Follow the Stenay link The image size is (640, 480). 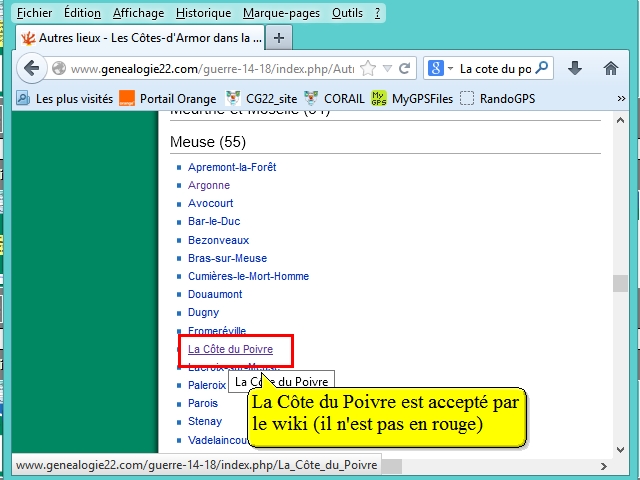(204, 421)
